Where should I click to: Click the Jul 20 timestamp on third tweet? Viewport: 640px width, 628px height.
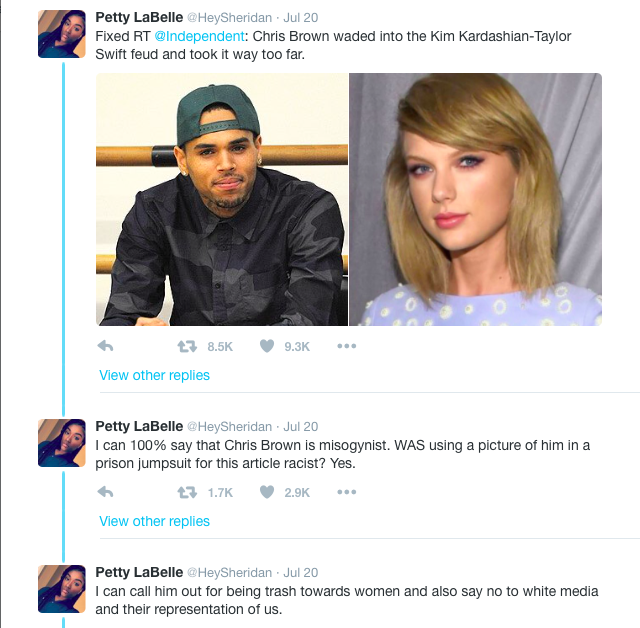pos(301,573)
